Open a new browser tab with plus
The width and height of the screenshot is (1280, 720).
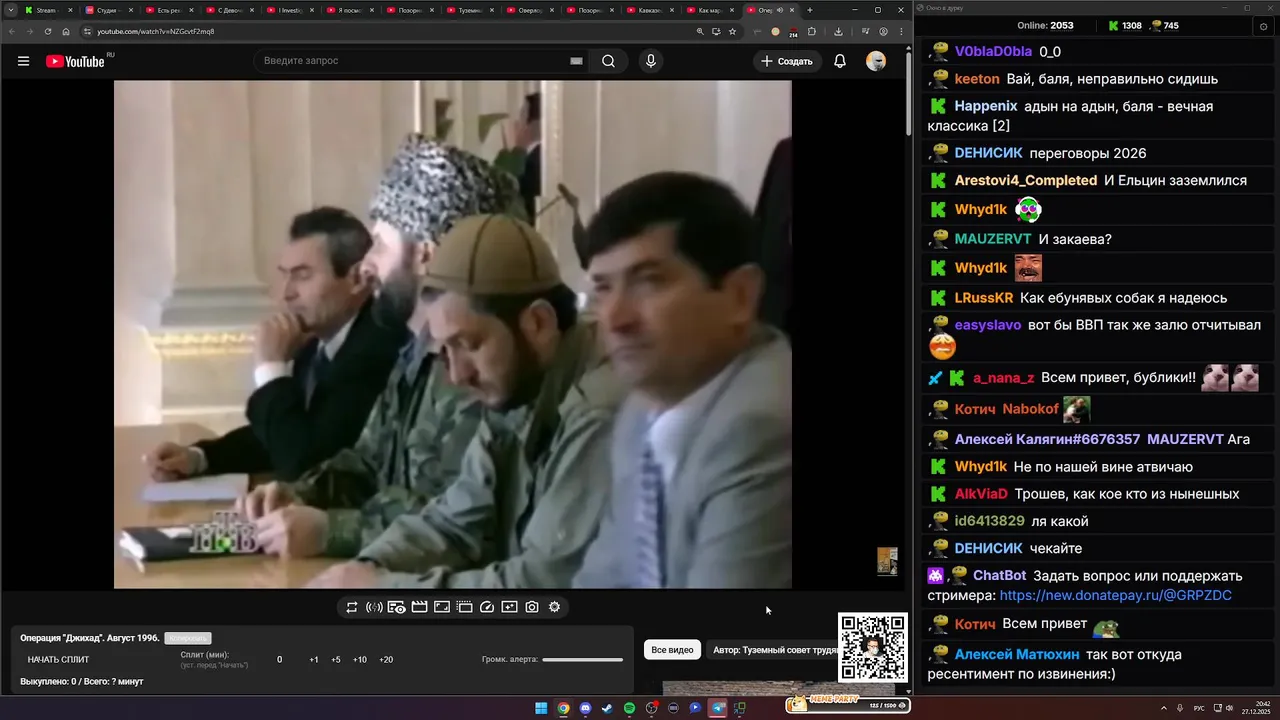pyautogui.click(x=810, y=10)
